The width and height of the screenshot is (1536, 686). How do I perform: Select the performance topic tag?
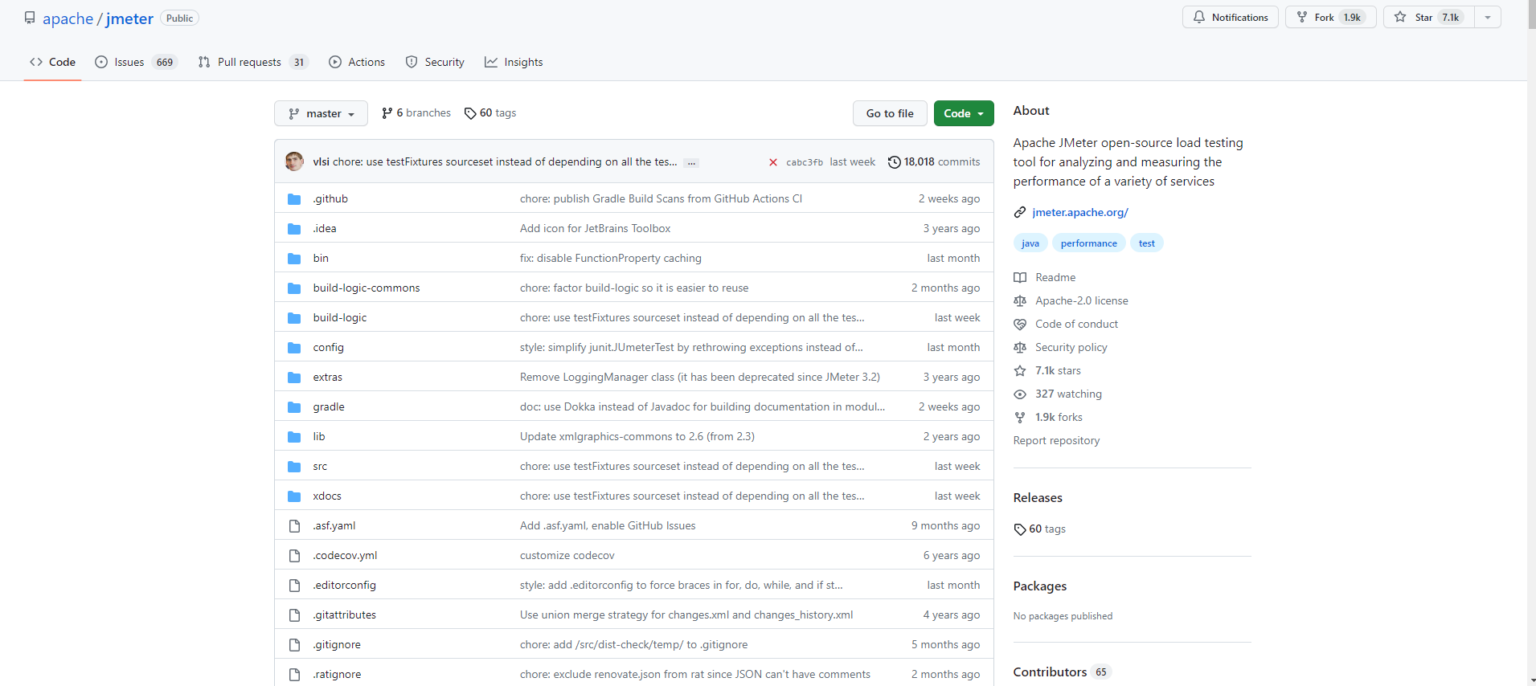(1088, 242)
